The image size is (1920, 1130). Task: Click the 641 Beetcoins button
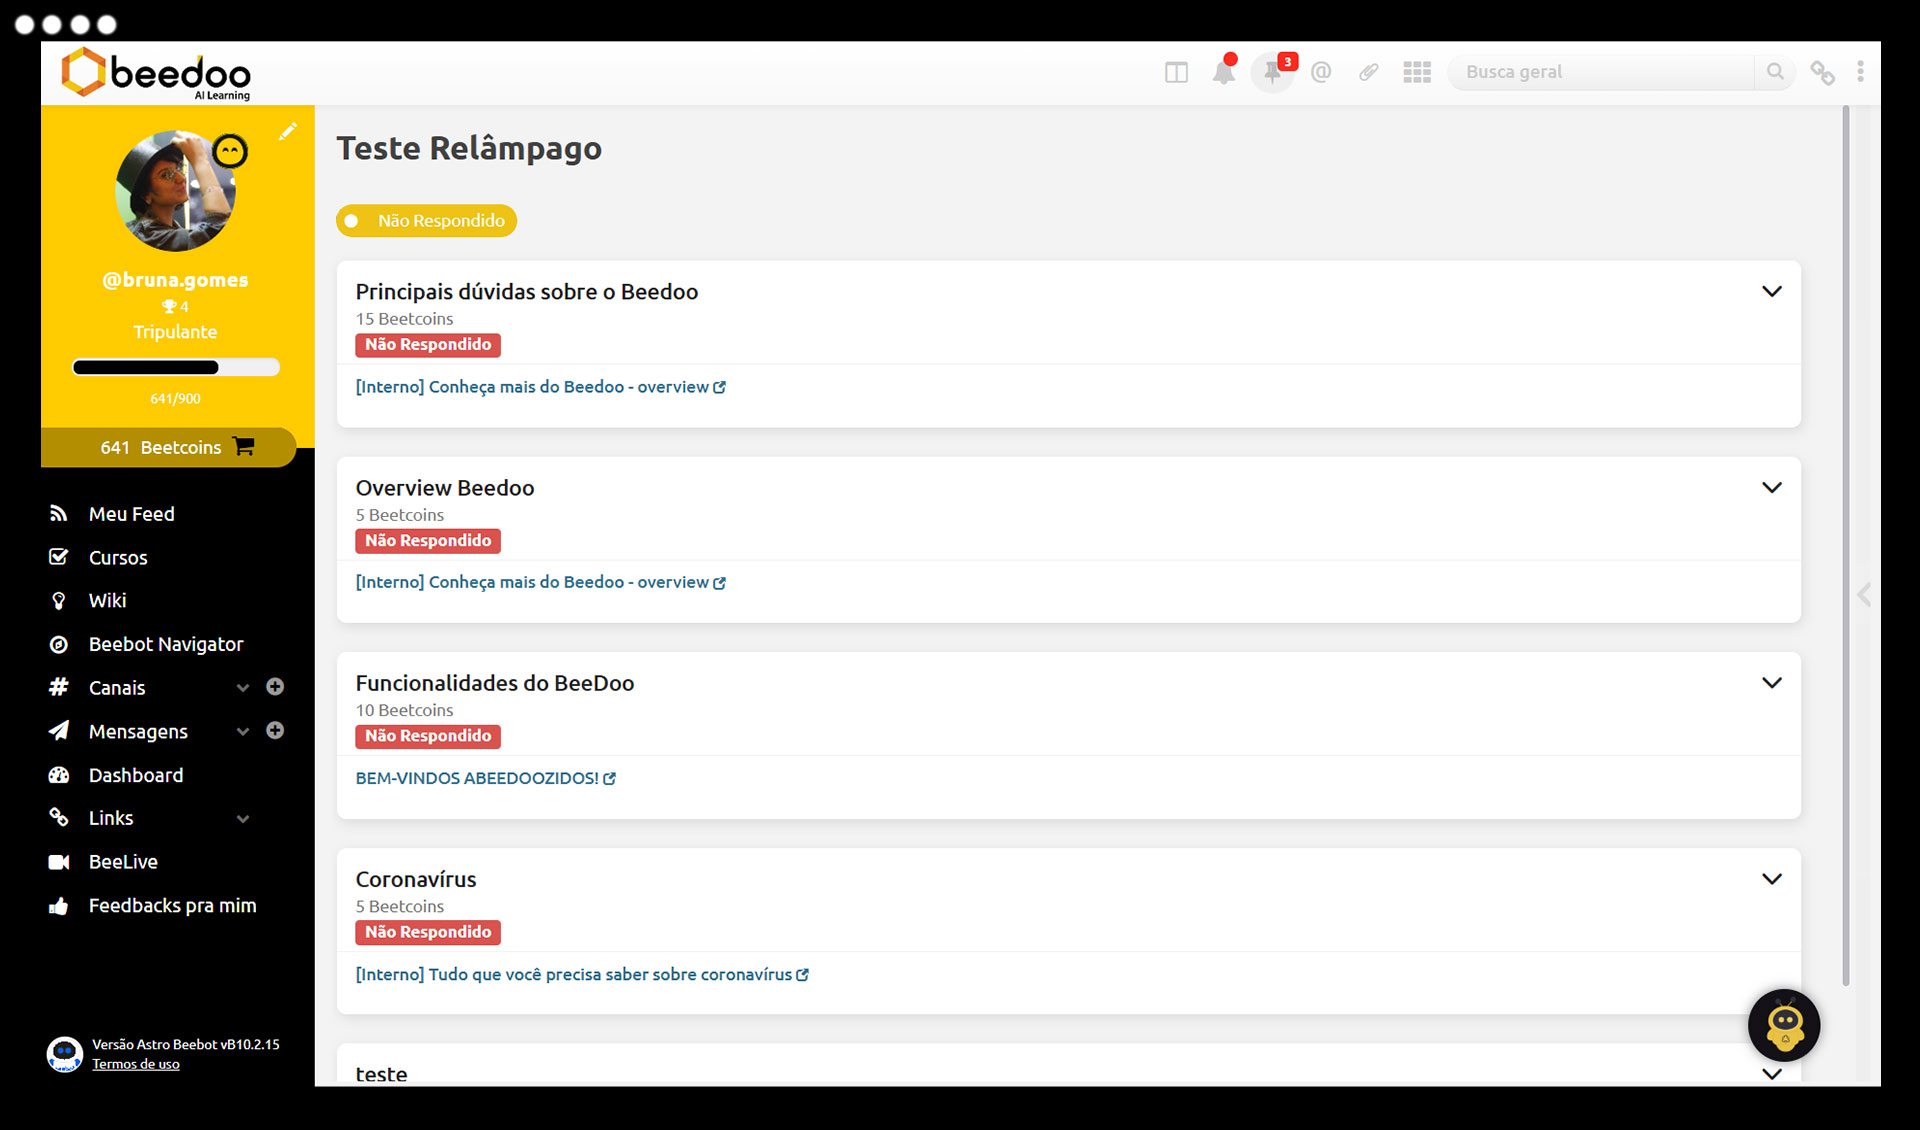(168, 447)
